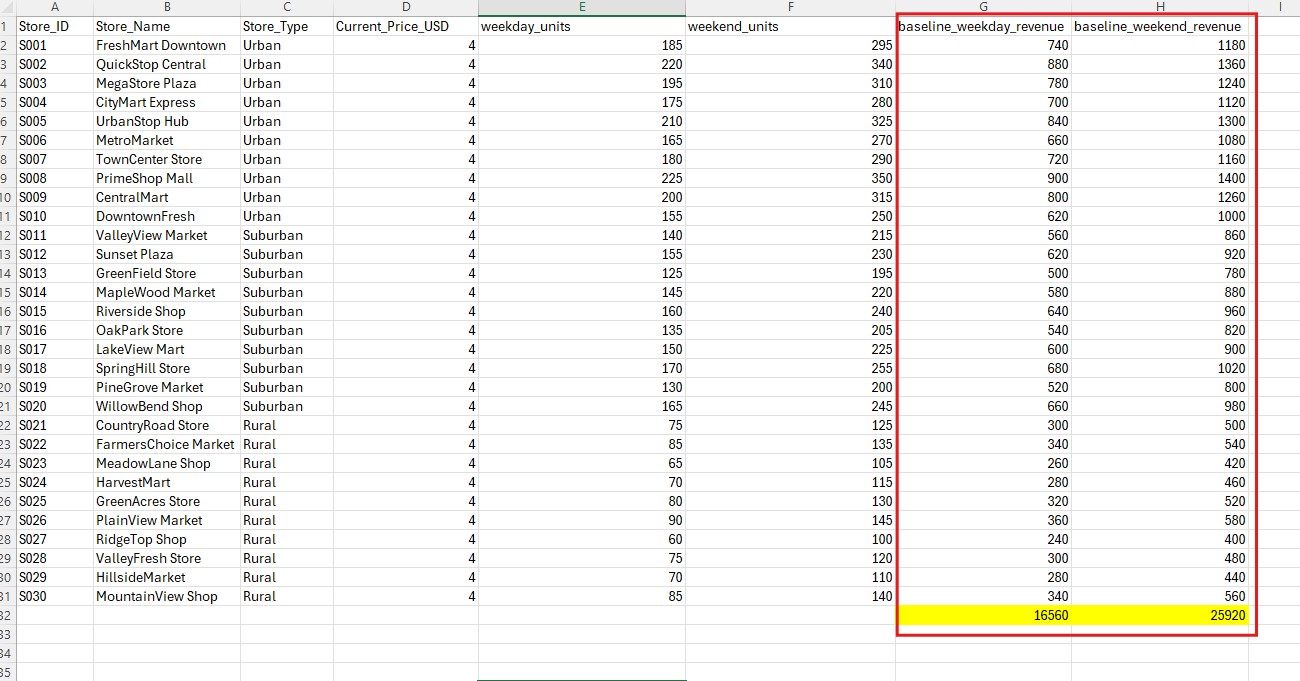Click the MountainView Shop cell
This screenshot has height=681, width=1300.
(x=156, y=596)
